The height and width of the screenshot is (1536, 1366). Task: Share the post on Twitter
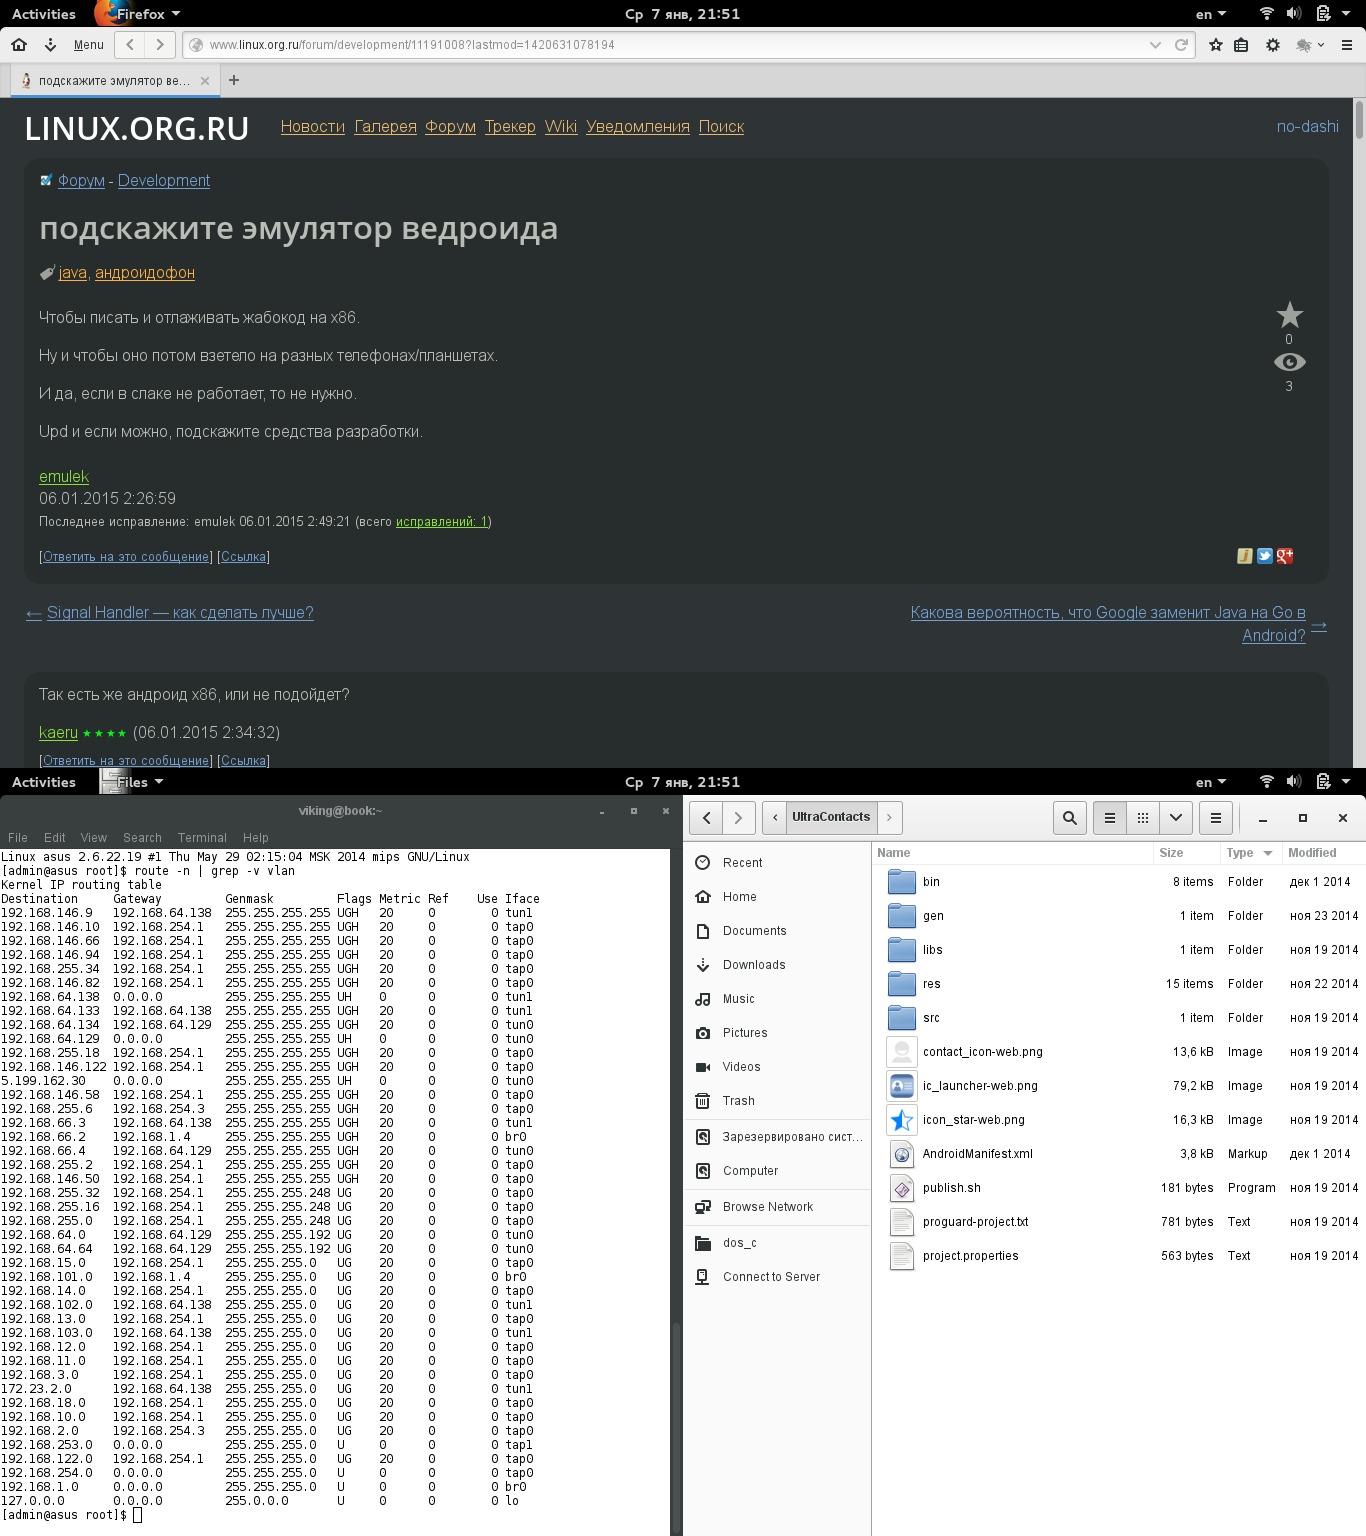pyautogui.click(x=1265, y=556)
